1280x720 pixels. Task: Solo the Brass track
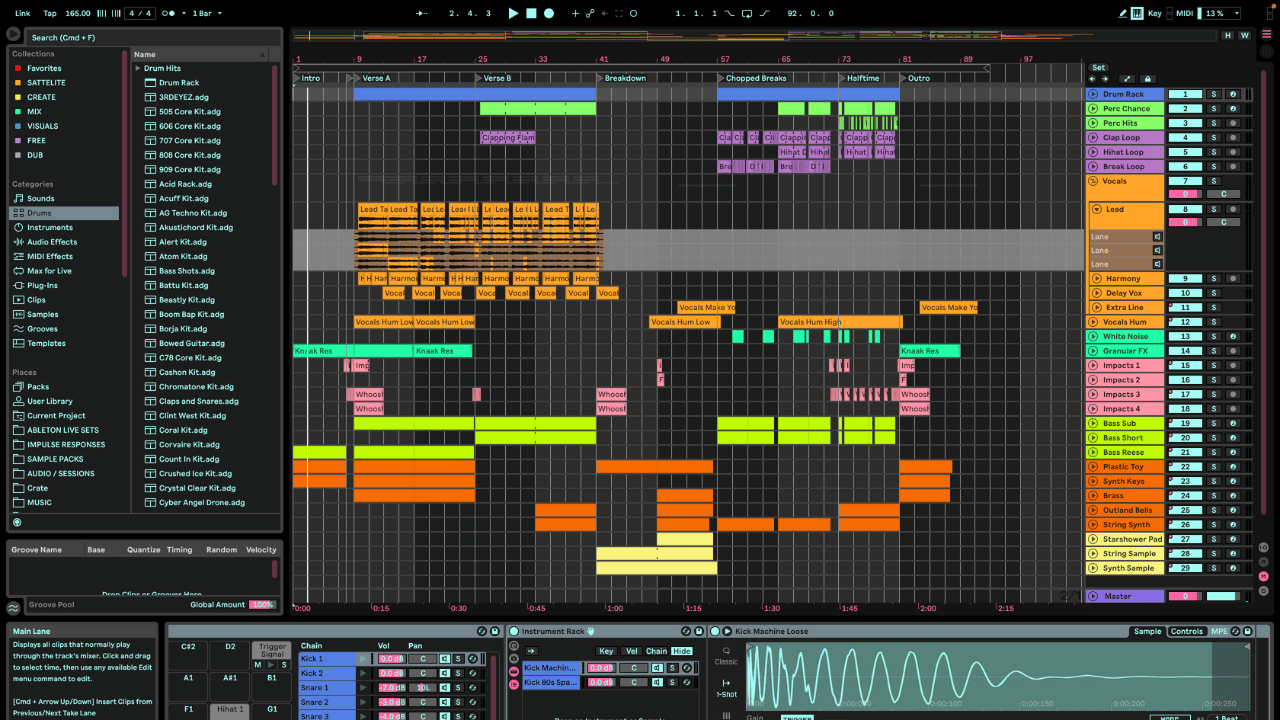(x=1214, y=495)
